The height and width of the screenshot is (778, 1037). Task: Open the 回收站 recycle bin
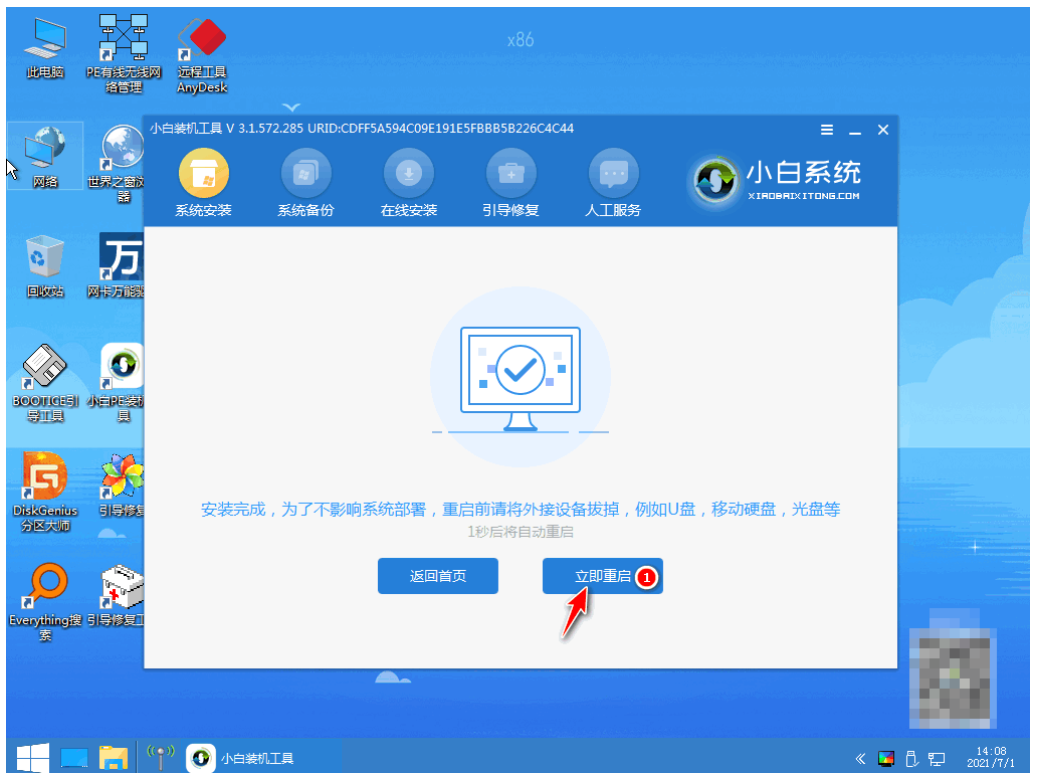[45, 266]
